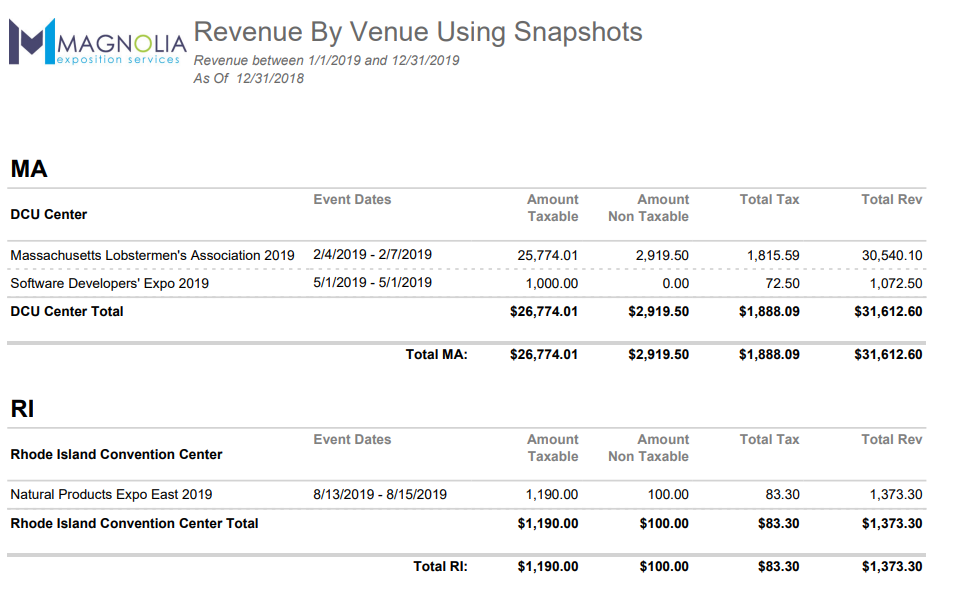Screen dimensions: 953x597
Task: Select the RI state section heading
Action: (x=23, y=409)
